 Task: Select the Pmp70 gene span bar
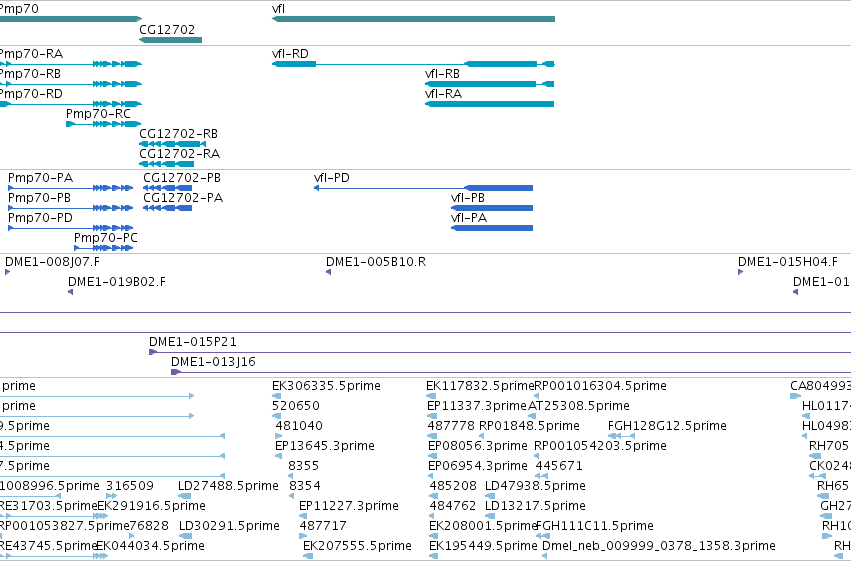click(71, 19)
